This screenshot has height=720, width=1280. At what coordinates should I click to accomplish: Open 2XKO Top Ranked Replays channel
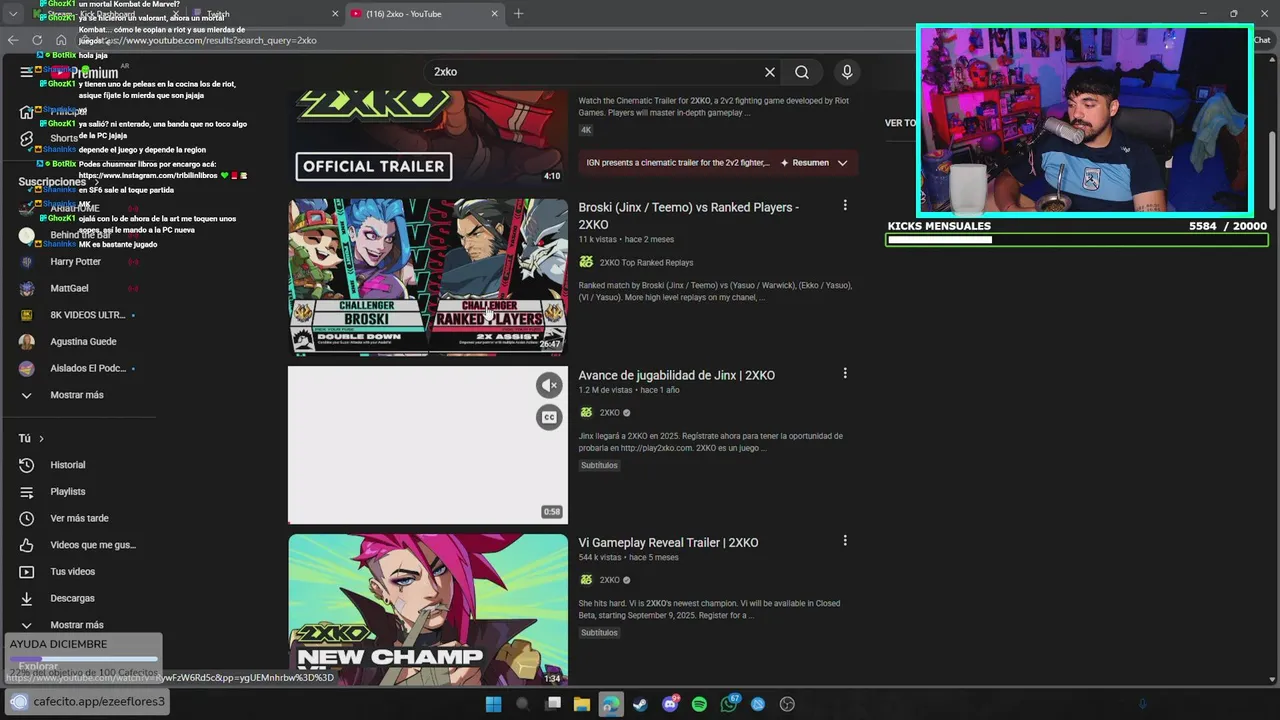(646, 262)
